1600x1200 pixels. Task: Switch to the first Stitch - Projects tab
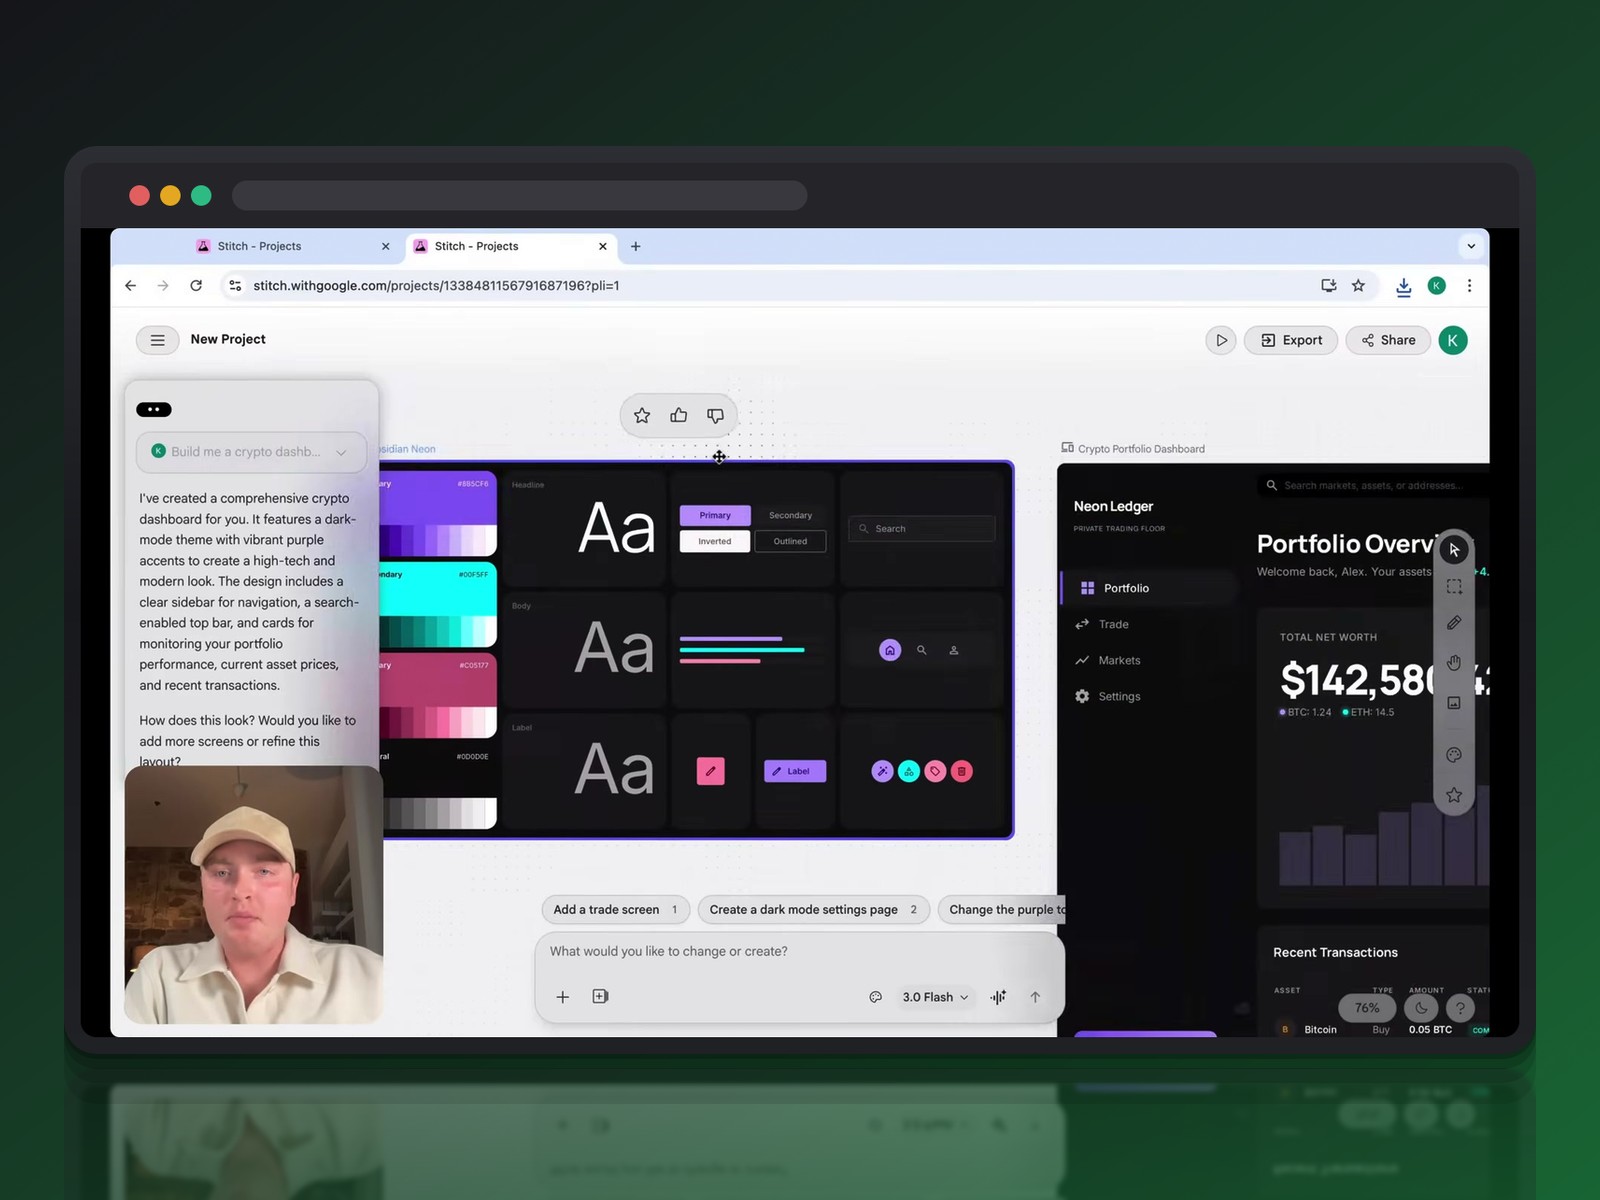click(294, 246)
